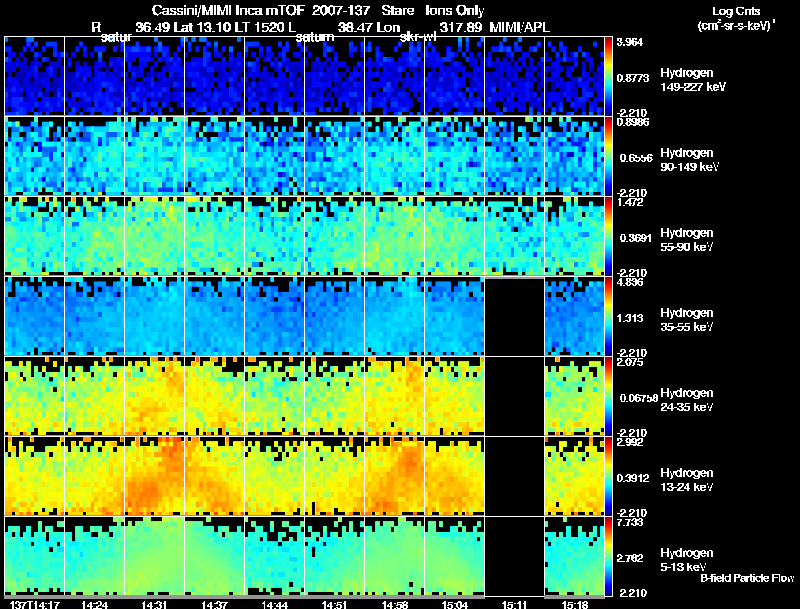Select the 'Hydrogen 149-227 keV' row label
800x609 pixels.
pos(692,80)
